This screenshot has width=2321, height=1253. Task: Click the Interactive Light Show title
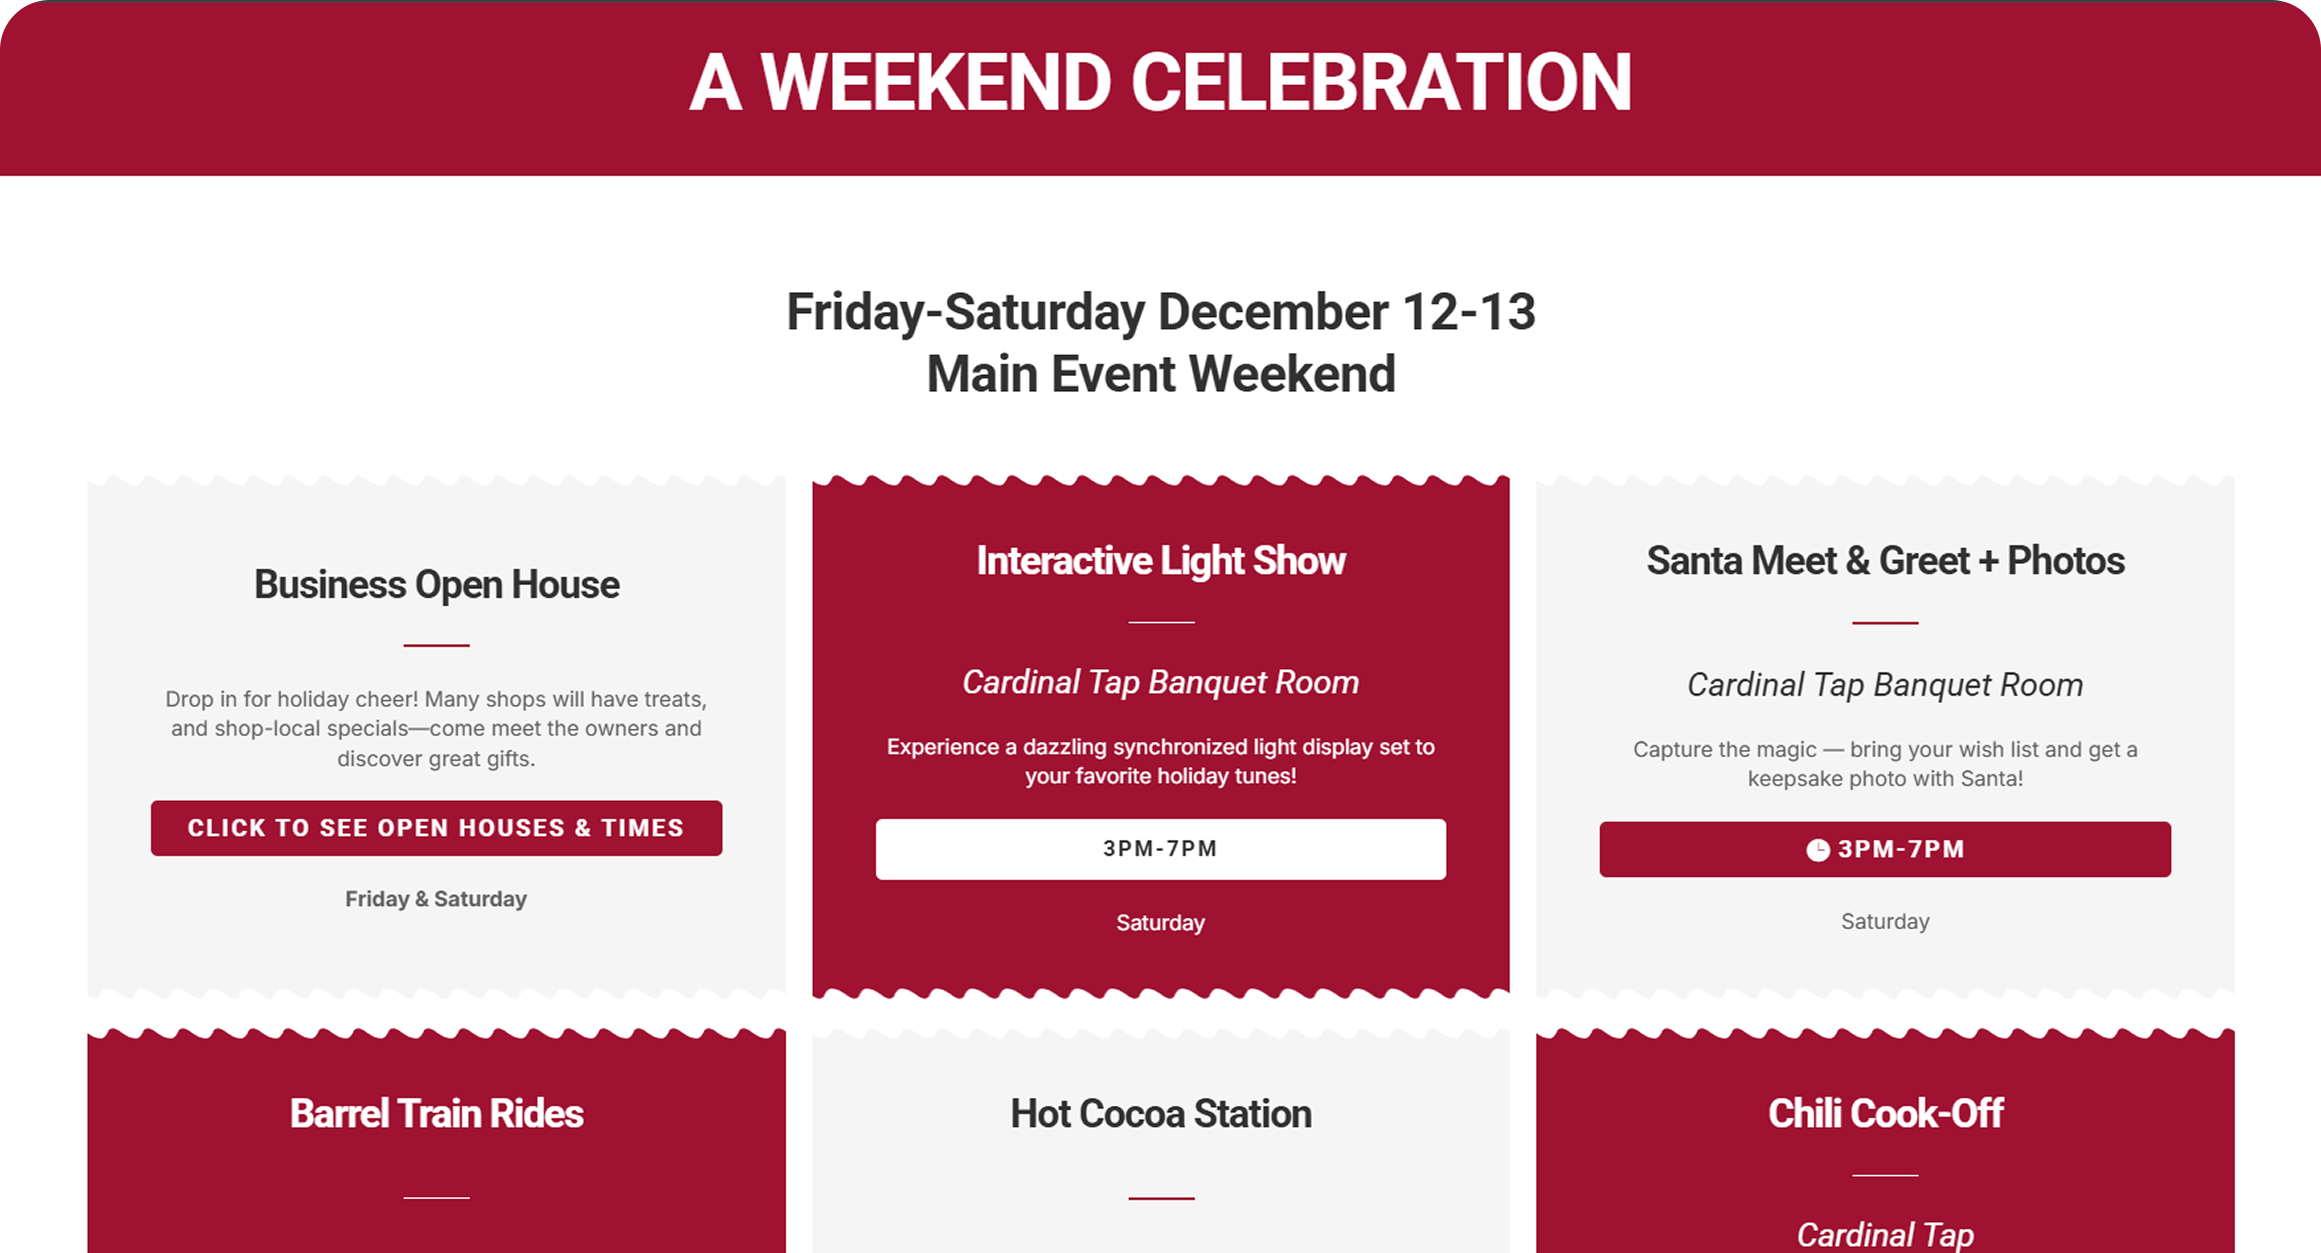coord(1160,561)
